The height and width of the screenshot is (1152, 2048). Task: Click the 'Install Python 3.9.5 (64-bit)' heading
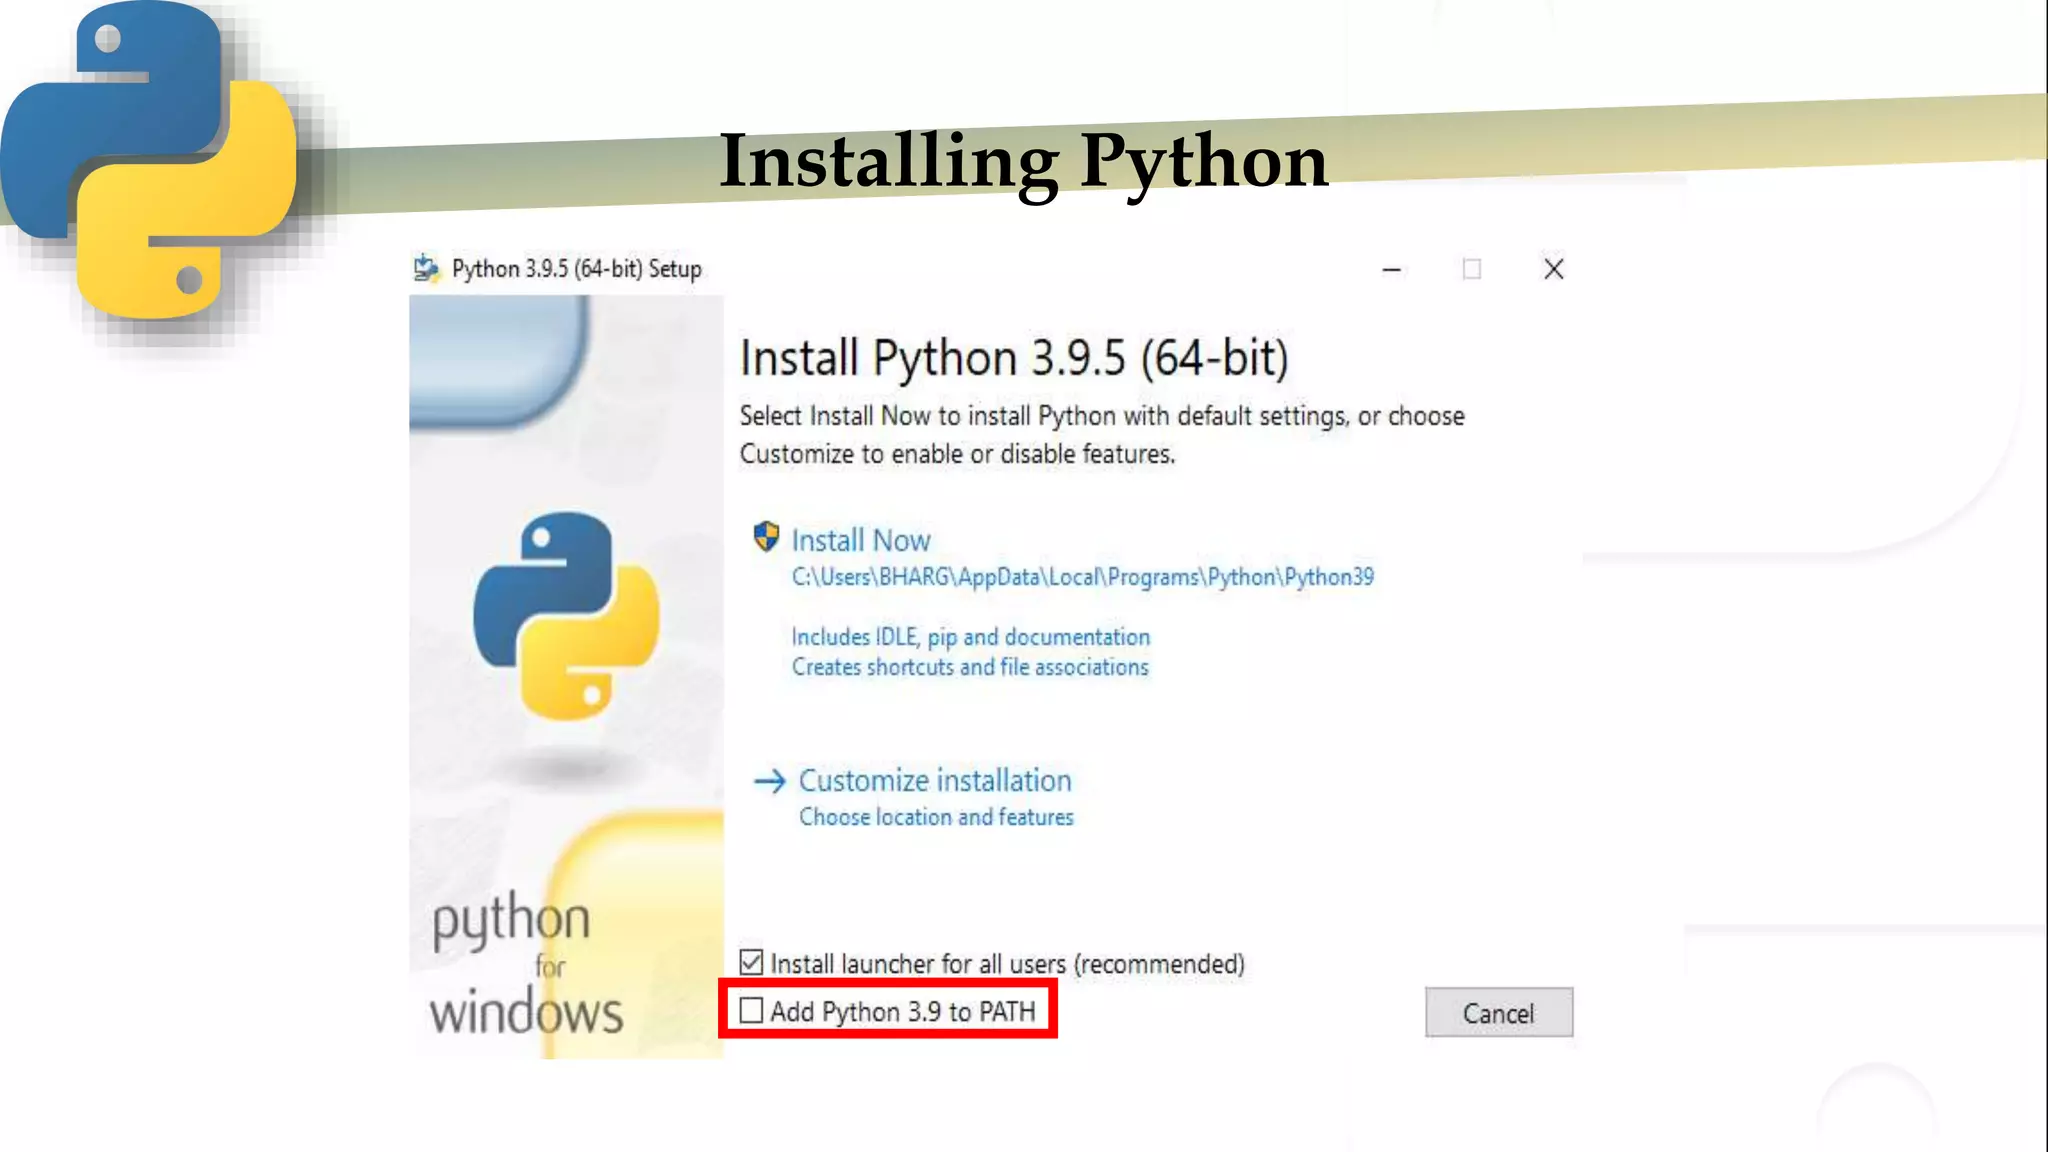coord(1014,358)
